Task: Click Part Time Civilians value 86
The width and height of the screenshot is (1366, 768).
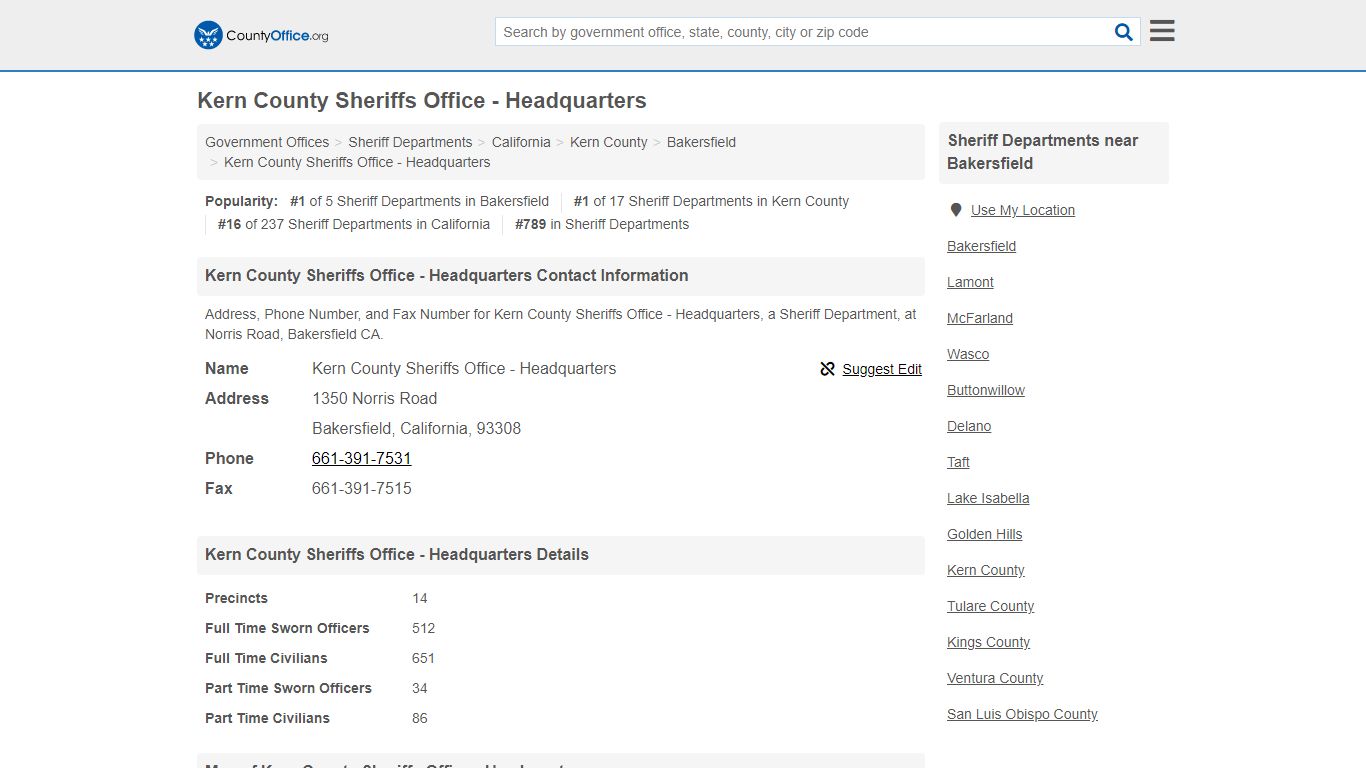Action: coord(420,718)
